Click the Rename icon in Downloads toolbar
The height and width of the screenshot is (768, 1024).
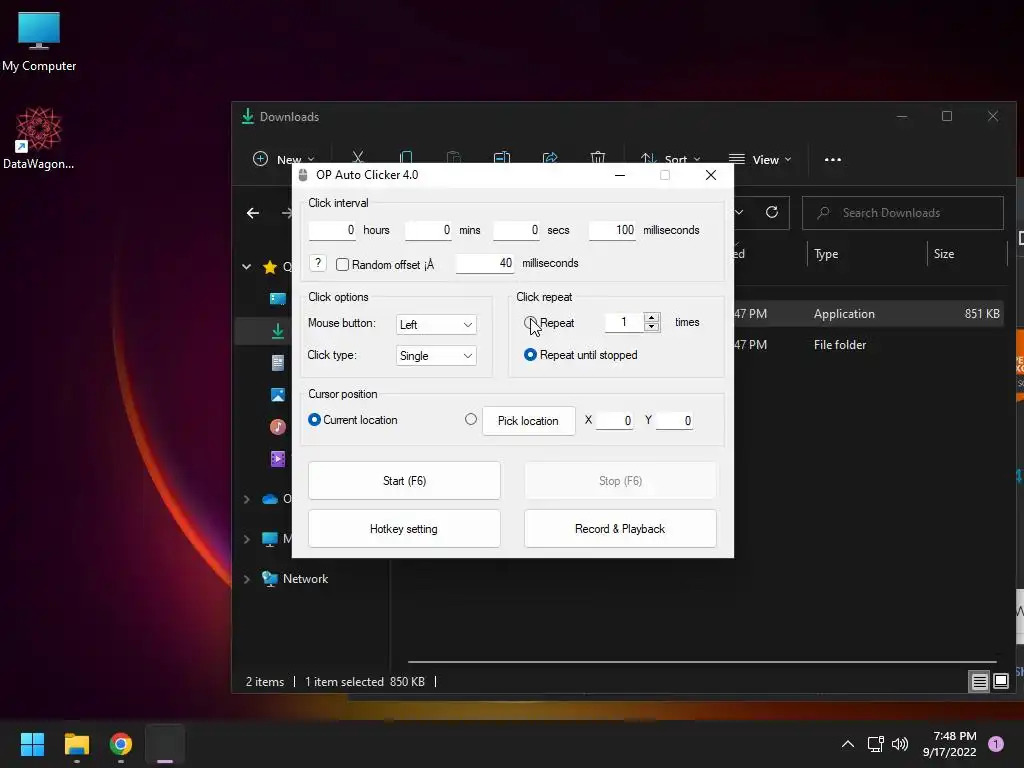pyautogui.click(x=502, y=157)
